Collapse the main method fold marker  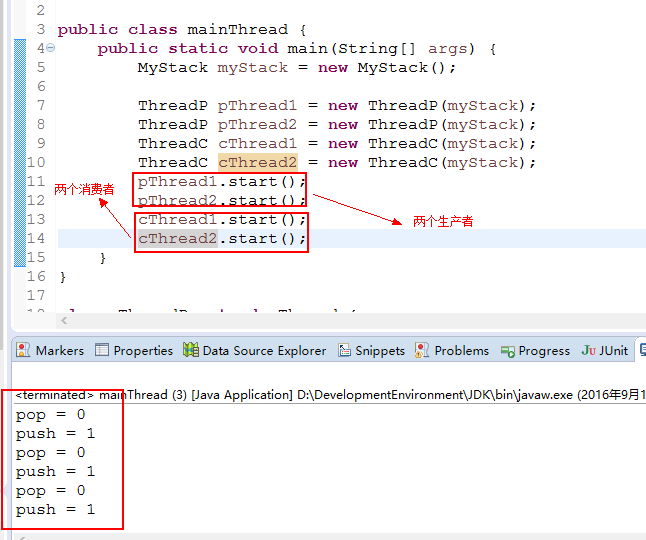[50, 48]
